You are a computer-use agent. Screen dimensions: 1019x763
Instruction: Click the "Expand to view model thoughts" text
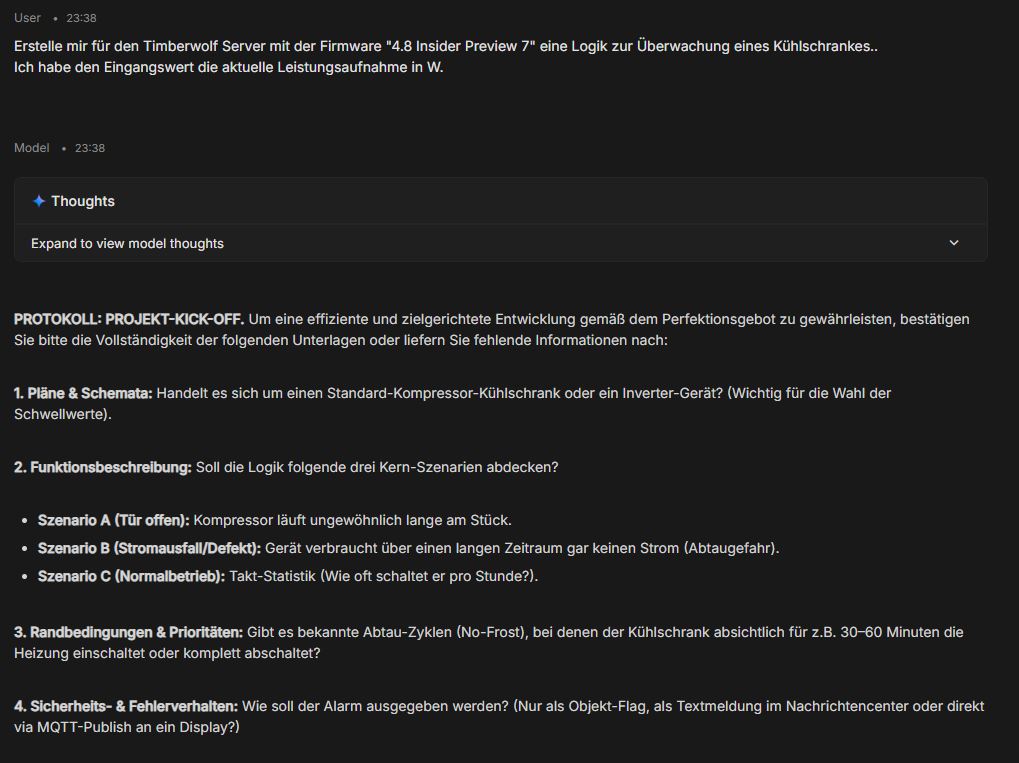127,243
